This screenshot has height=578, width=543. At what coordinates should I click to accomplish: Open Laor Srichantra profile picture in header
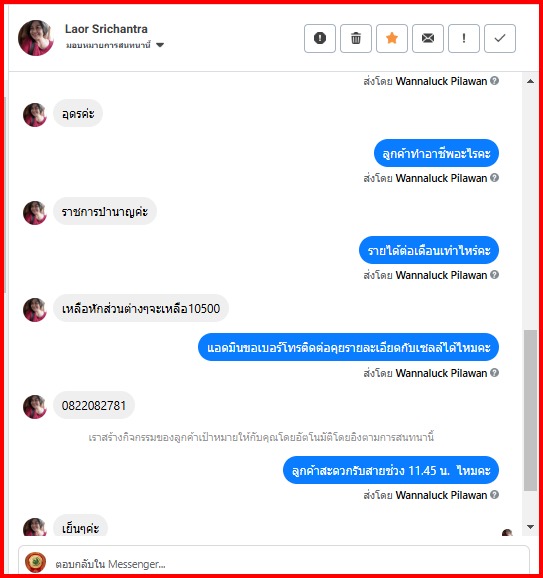pos(35,38)
